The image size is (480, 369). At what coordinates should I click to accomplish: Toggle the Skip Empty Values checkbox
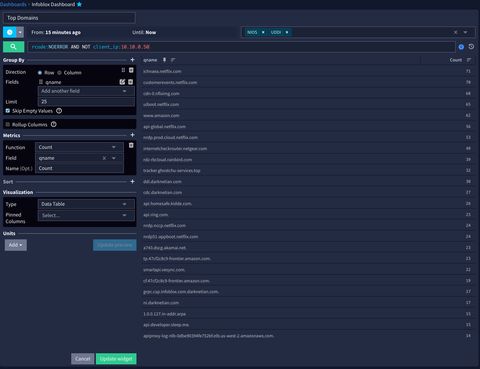(x=8, y=111)
